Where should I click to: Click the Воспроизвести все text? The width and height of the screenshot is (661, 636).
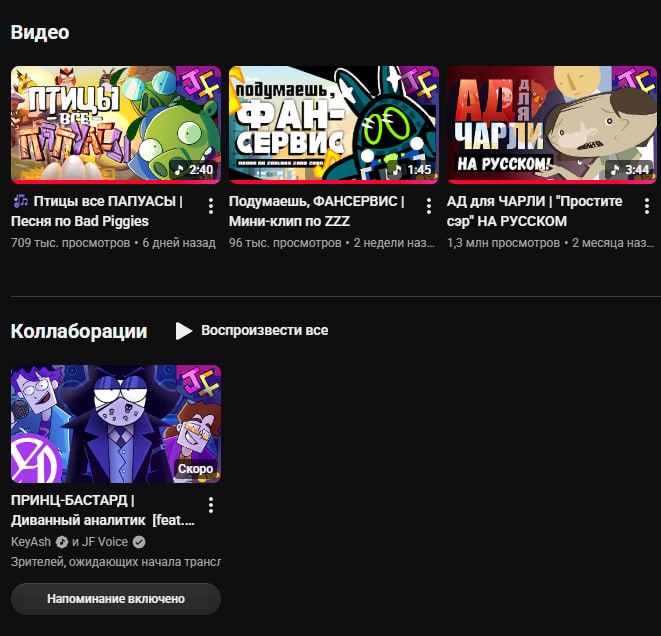[x=264, y=330]
